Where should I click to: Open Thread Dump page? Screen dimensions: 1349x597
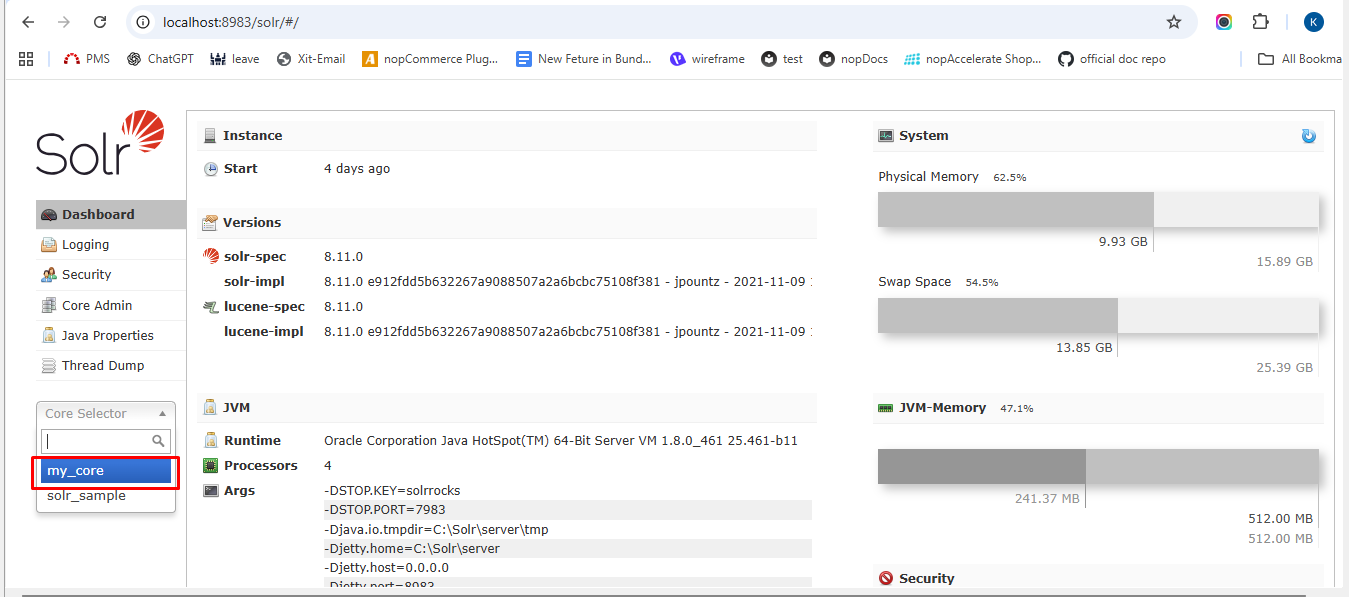(102, 366)
